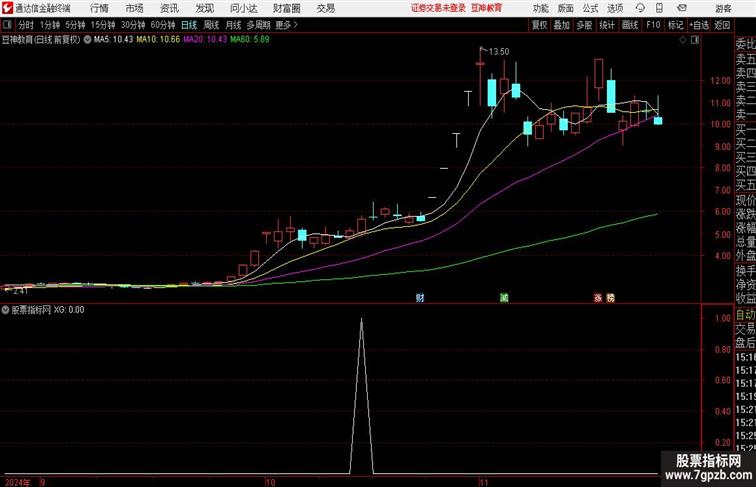Click the 叠加 overlay button
This screenshot has height=487, width=756.
(562, 25)
